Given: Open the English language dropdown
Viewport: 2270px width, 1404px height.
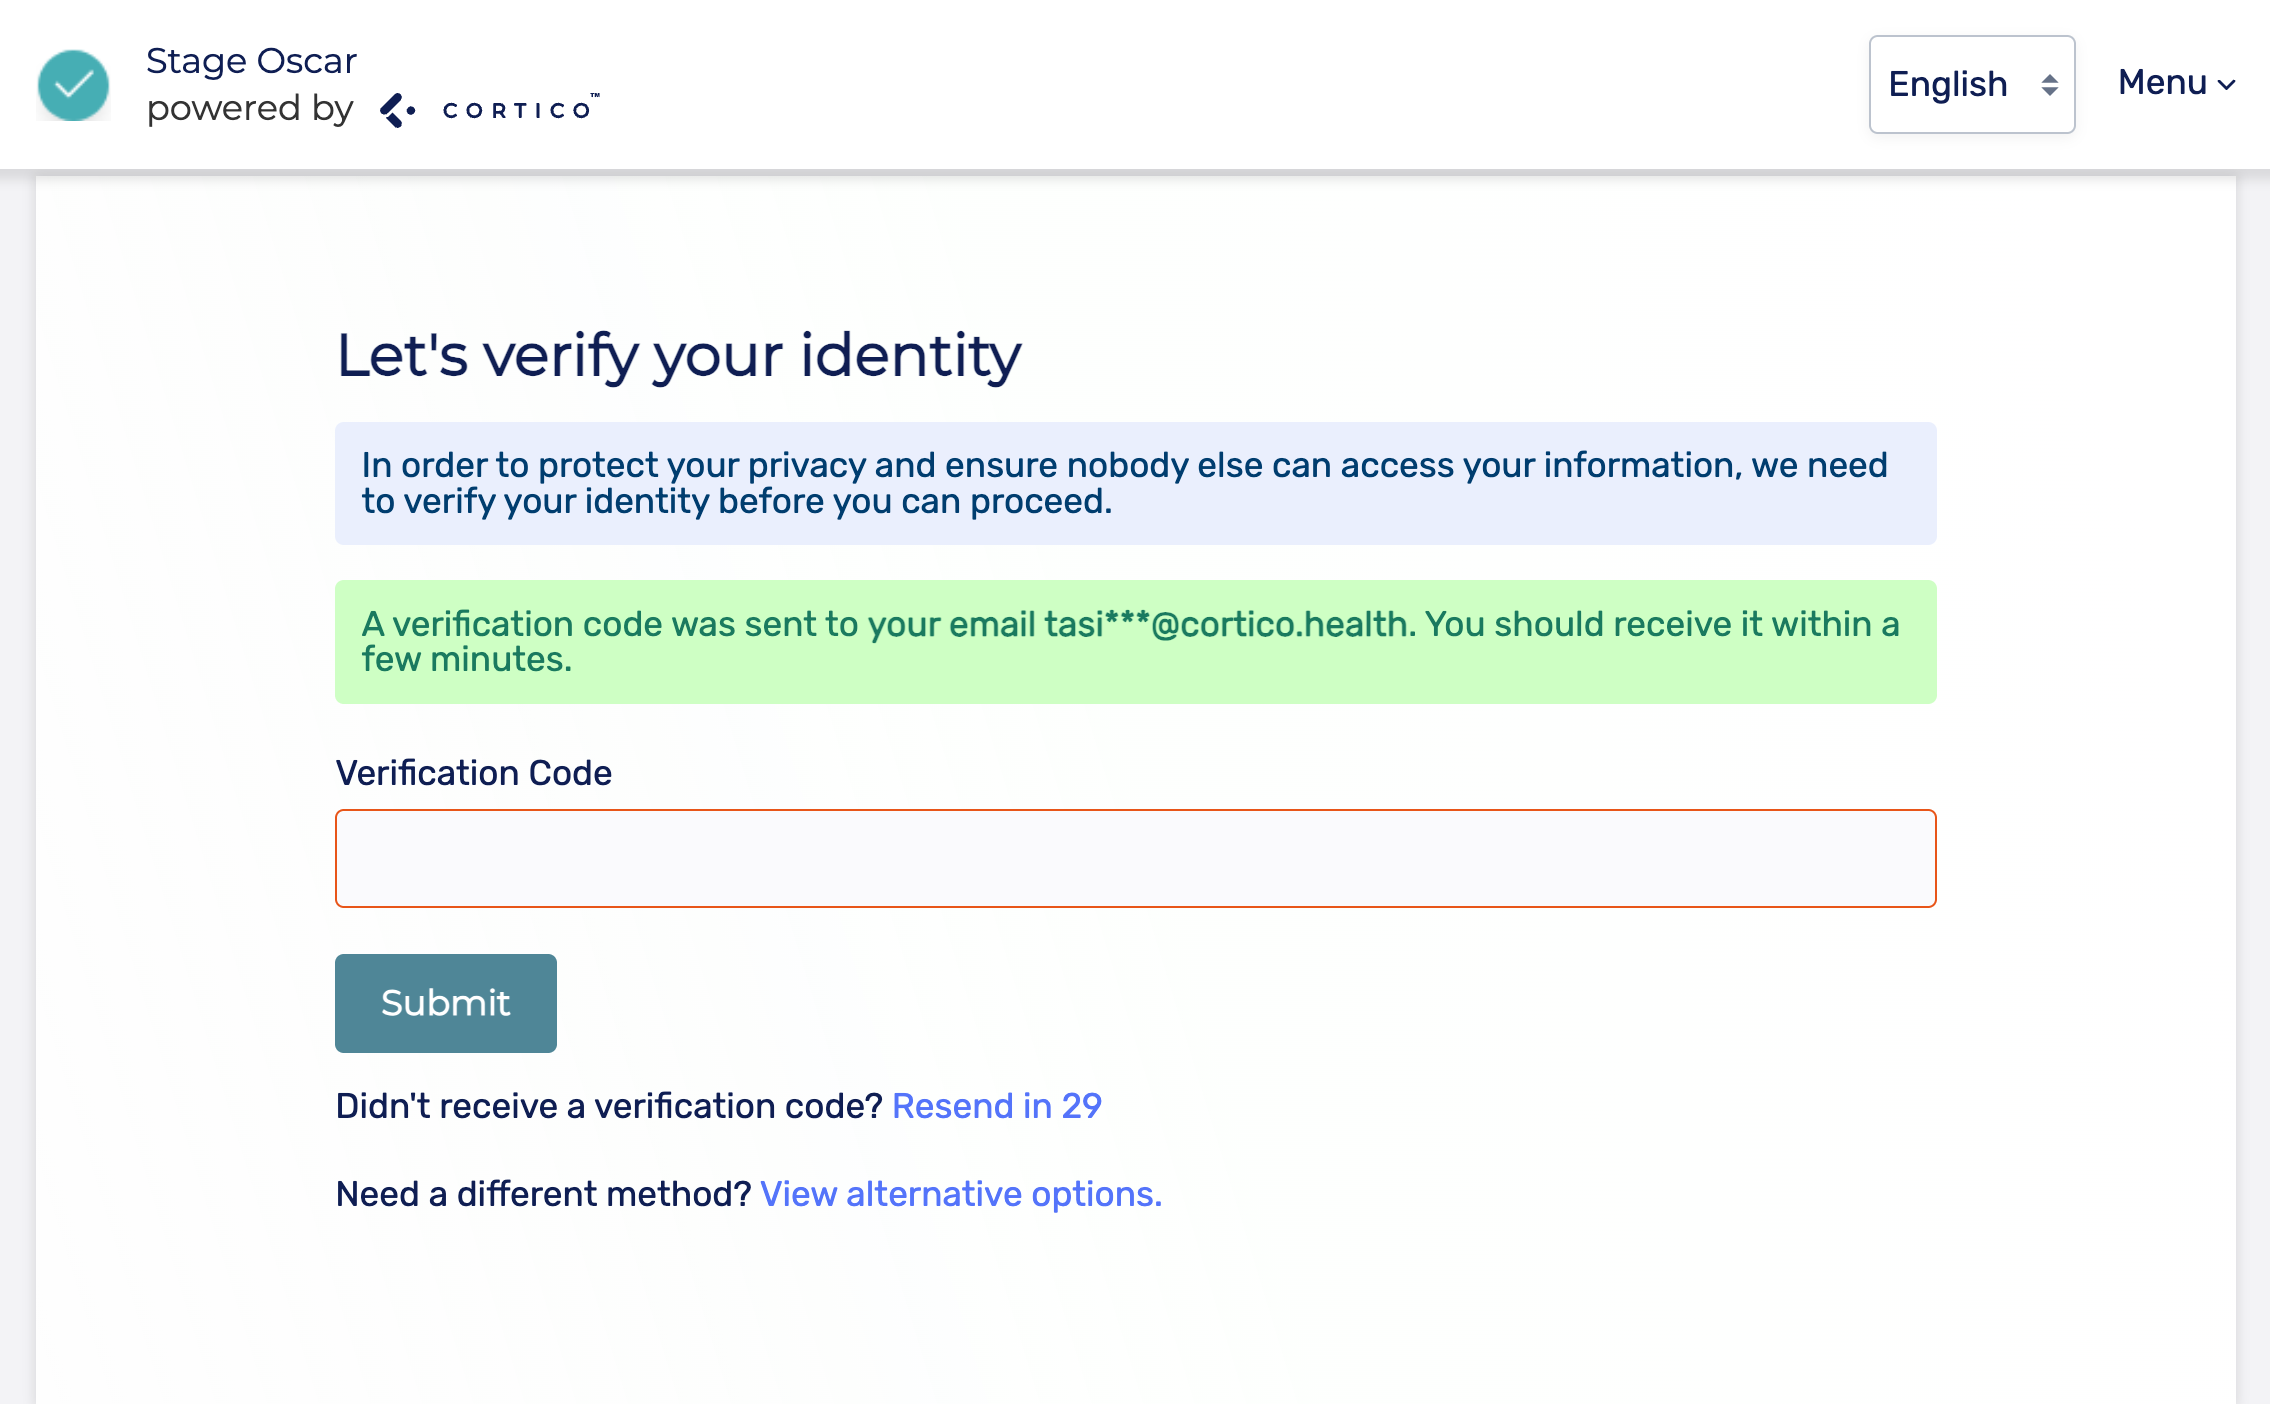Looking at the screenshot, I should pyautogui.click(x=1970, y=85).
